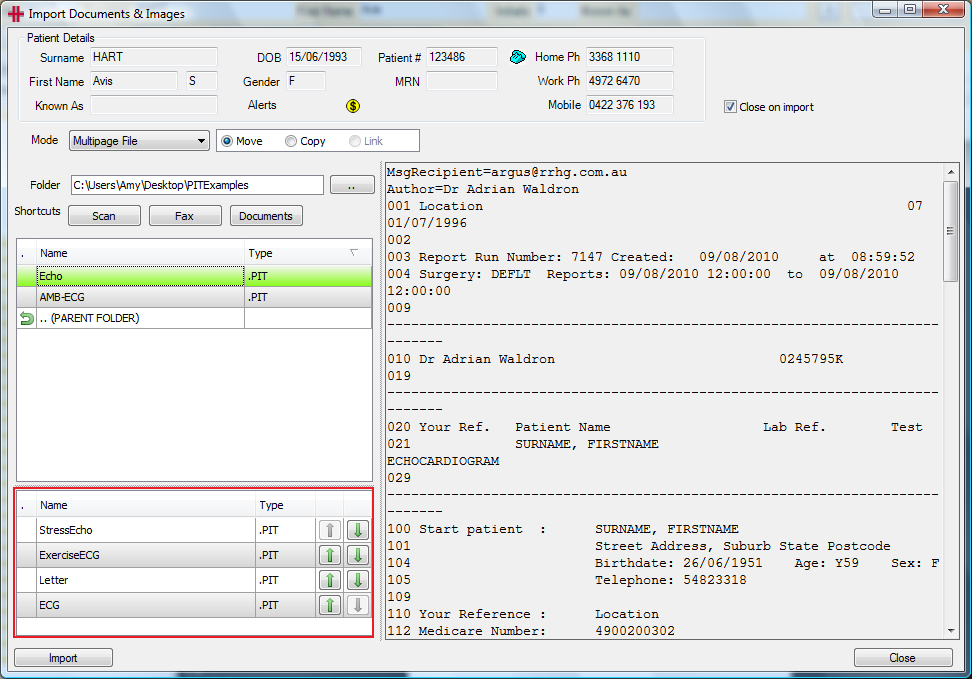Image resolution: width=972 pixels, height=679 pixels.
Task: Open the Mode dropdown showing Multipage File
Action: coord(139,141)
